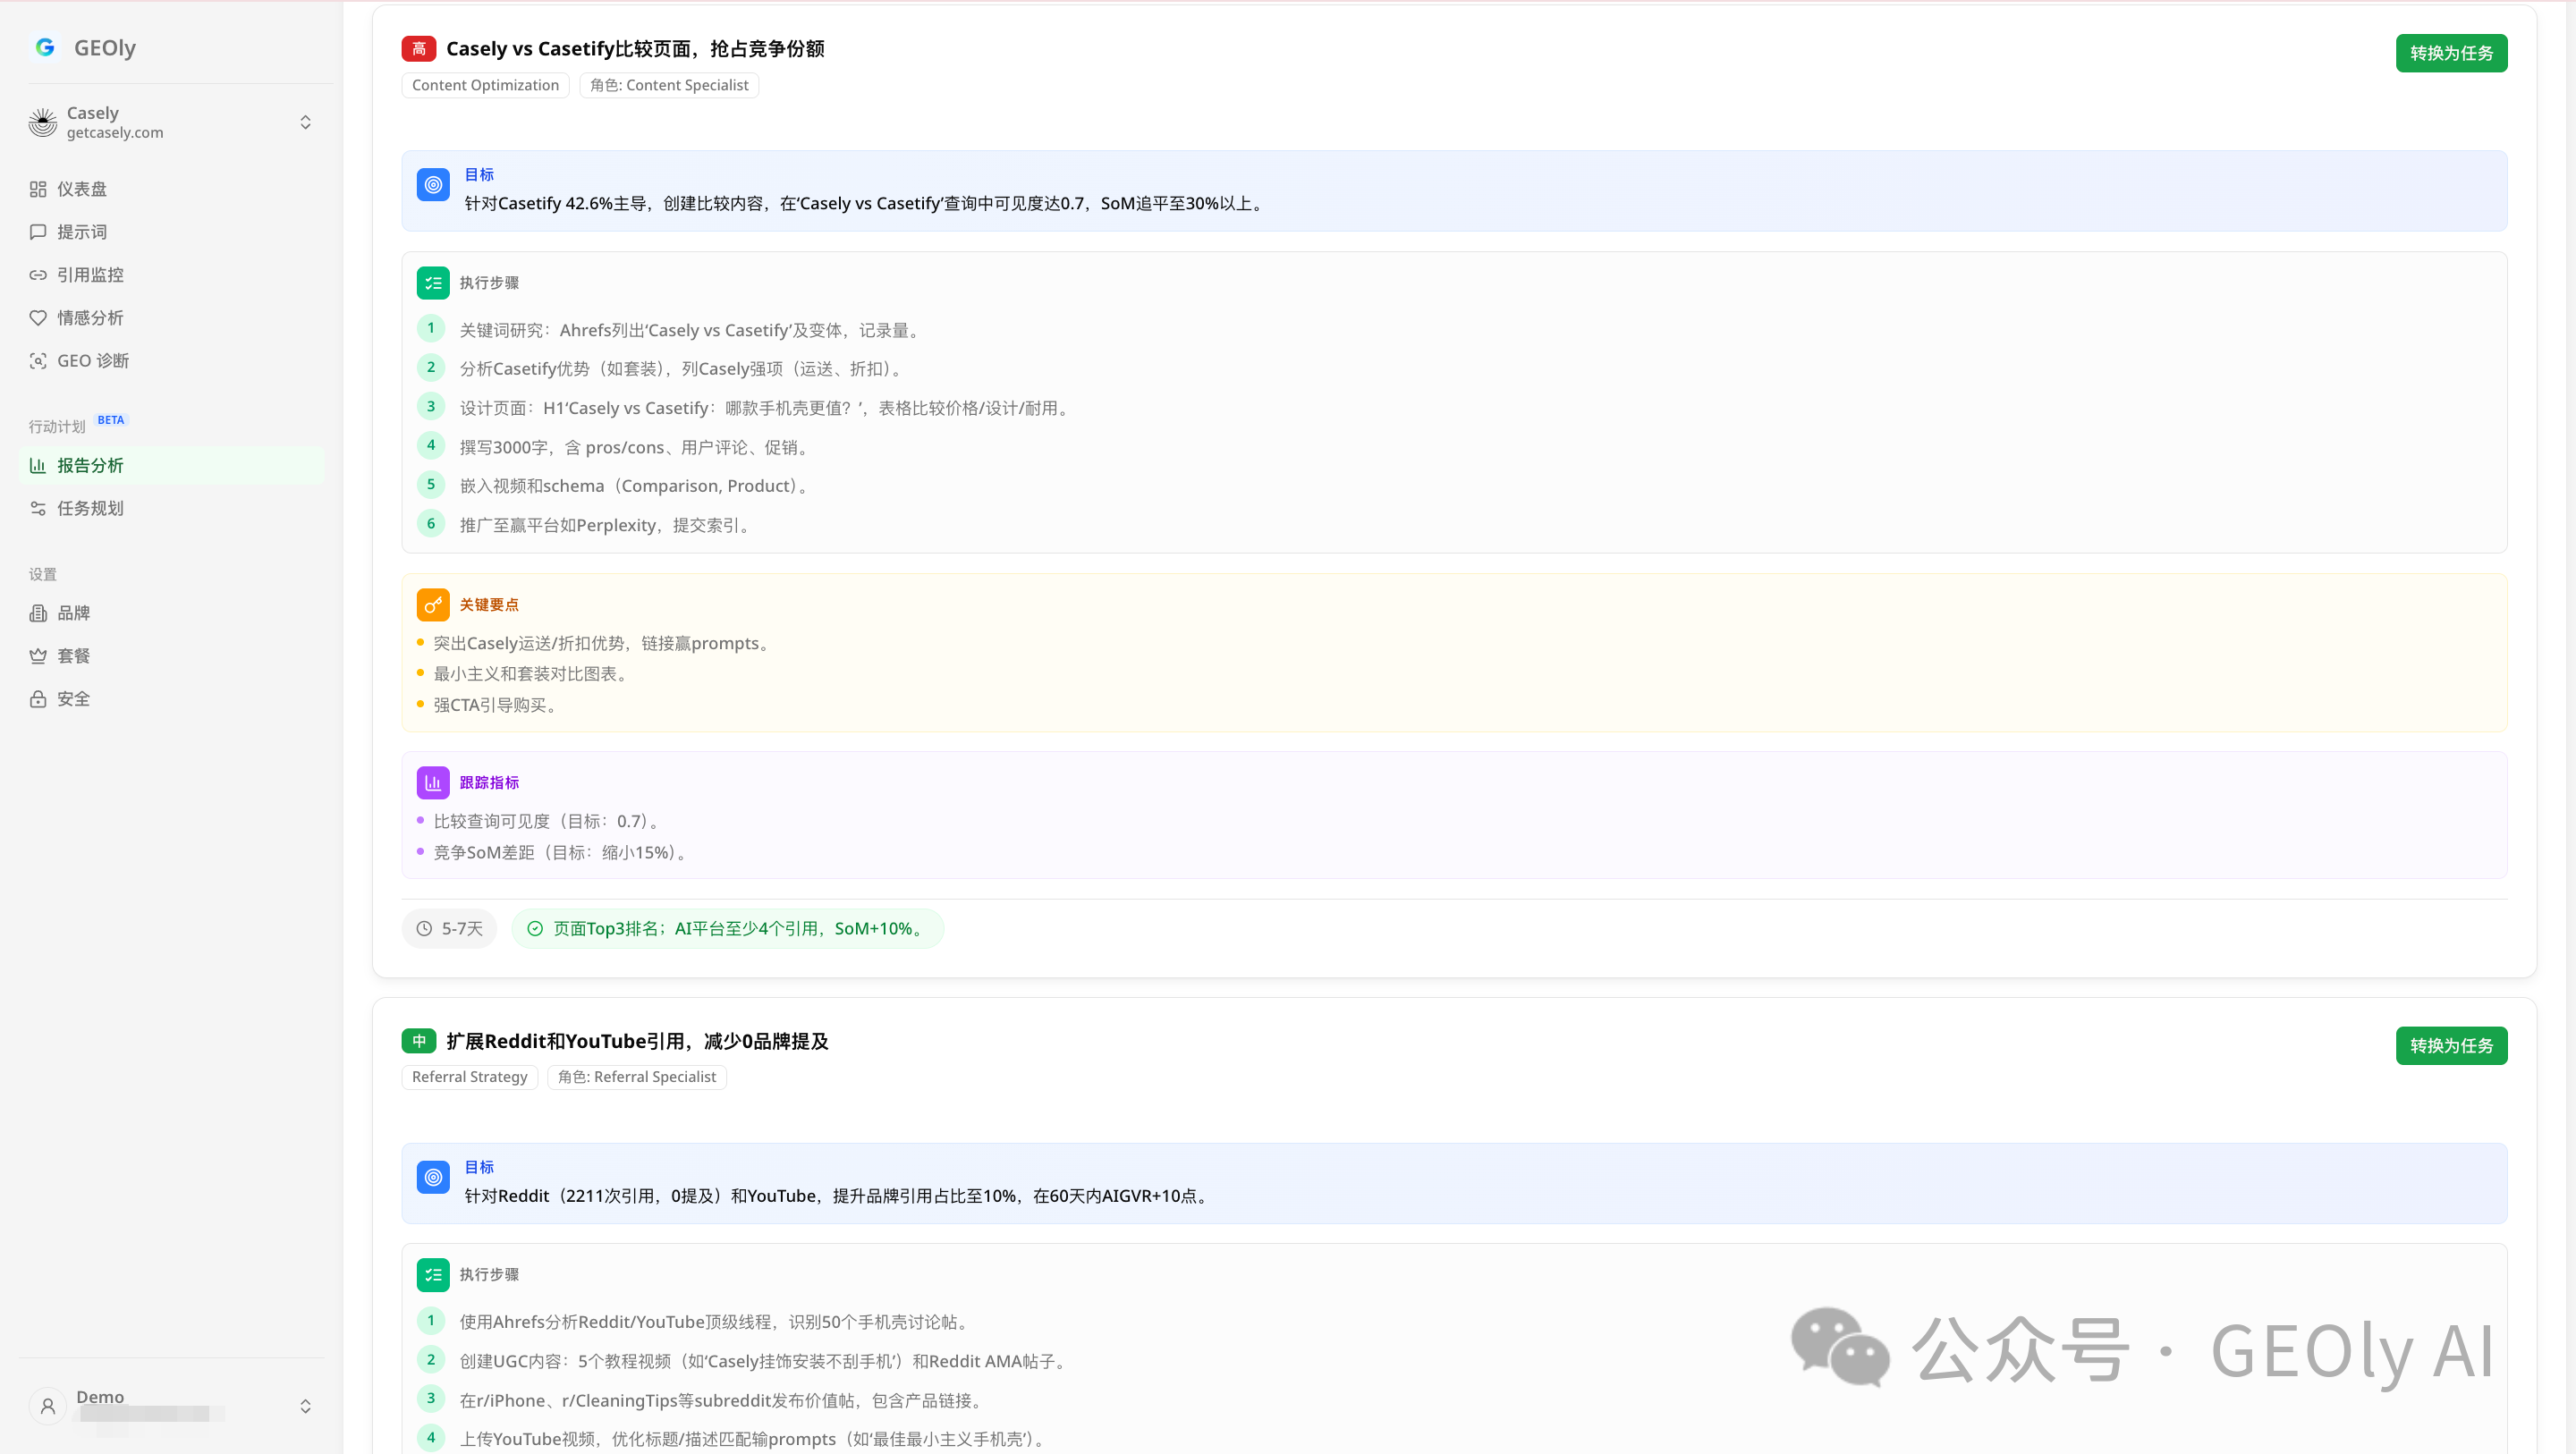Open 引用监控 section
Viewport: 2576px width, 1454px height.
click(172, 275)
